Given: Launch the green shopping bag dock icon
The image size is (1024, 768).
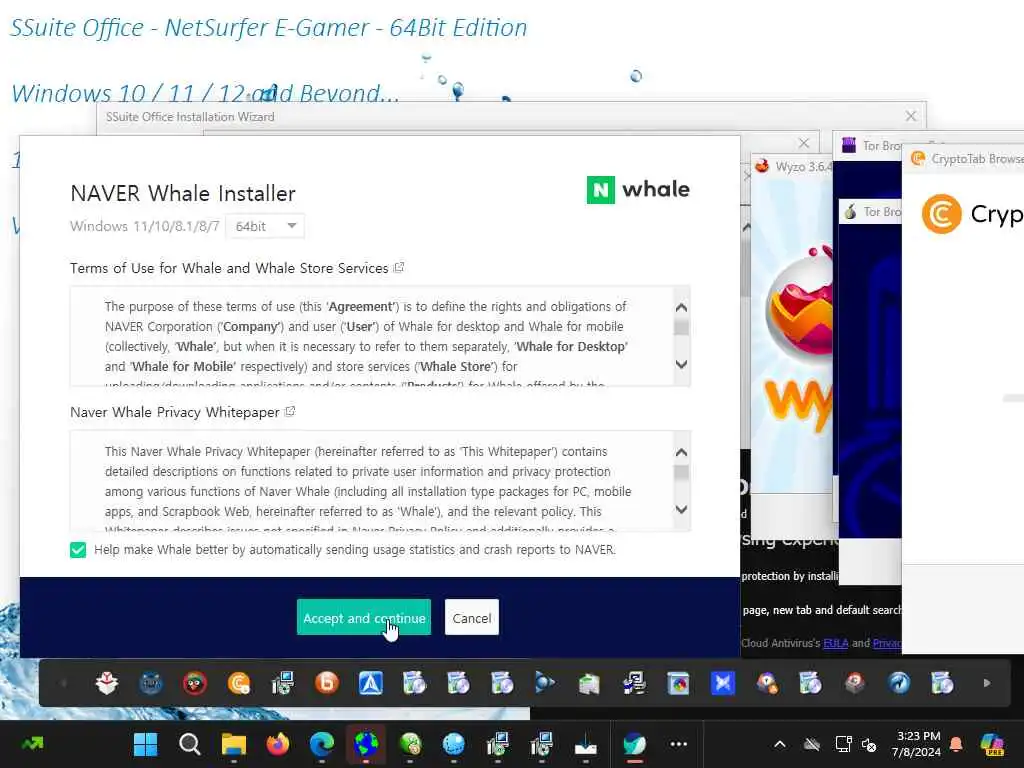Looking at the screenshot, I should 588,683.
